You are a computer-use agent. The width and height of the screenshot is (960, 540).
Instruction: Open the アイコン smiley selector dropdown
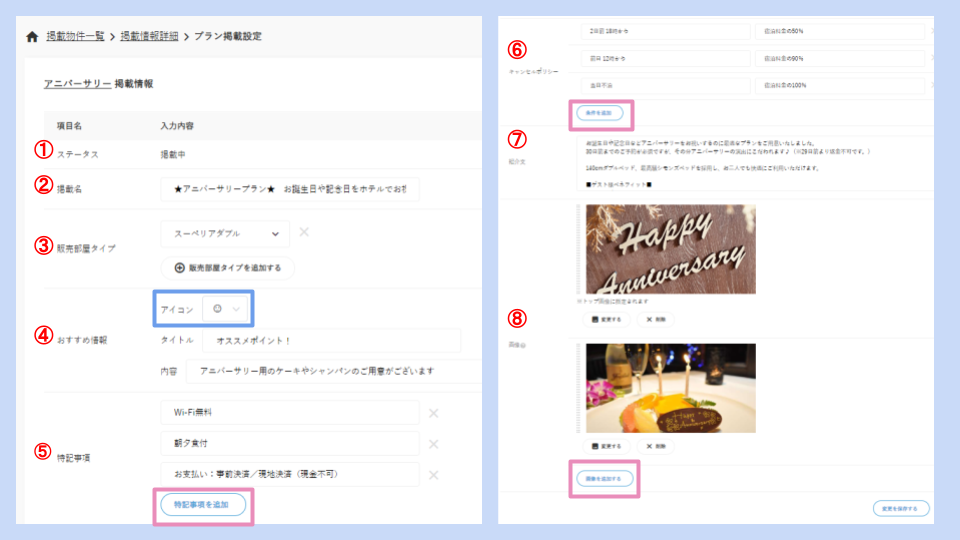(224, 310)
